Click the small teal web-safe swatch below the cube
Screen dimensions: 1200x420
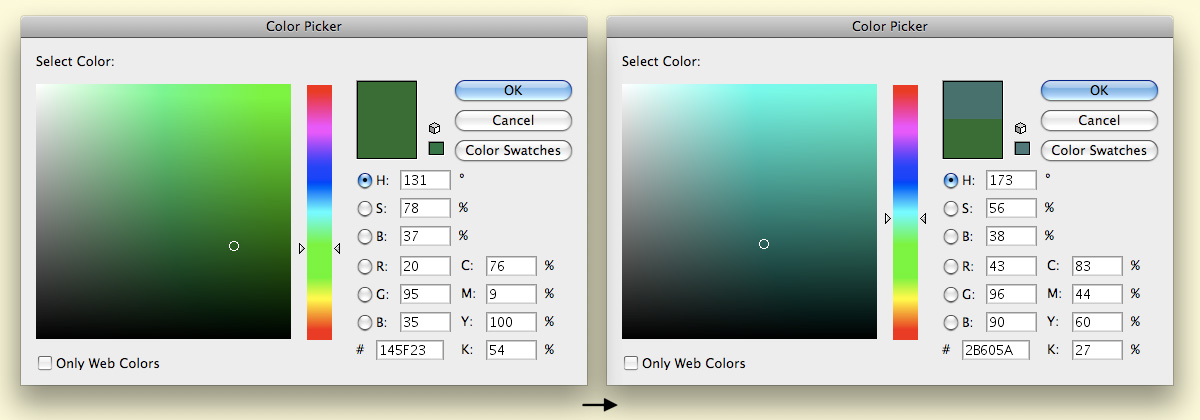(x=1022, y=149)
